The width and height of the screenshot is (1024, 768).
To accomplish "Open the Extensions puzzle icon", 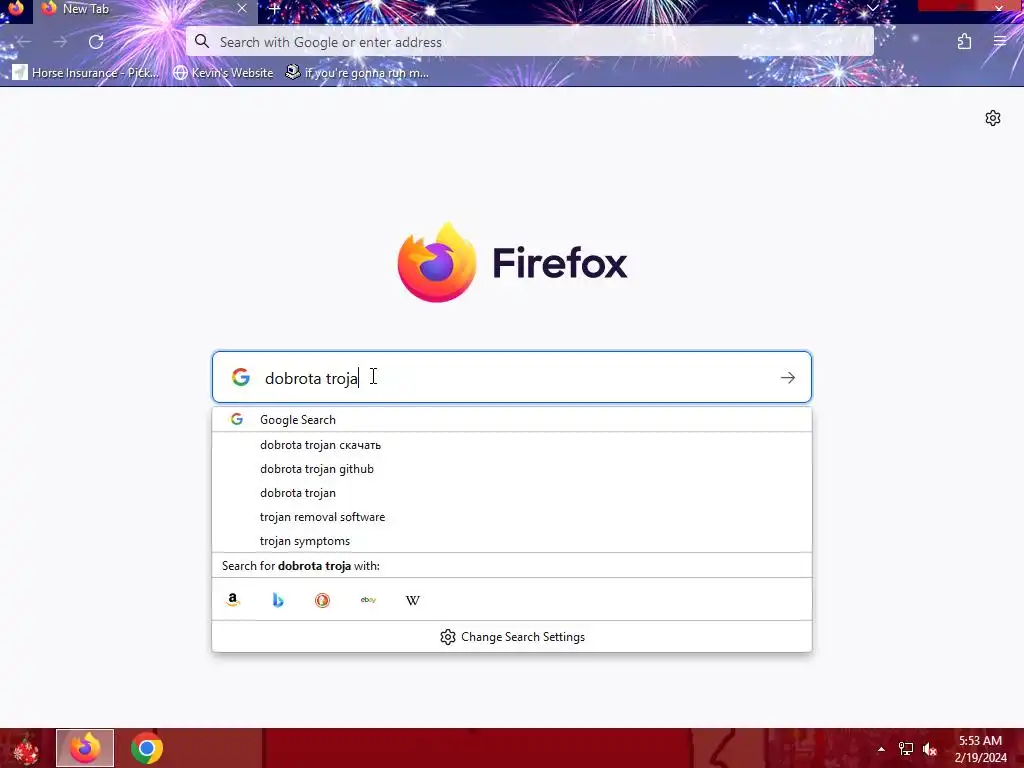I will [x=965, y=42].
